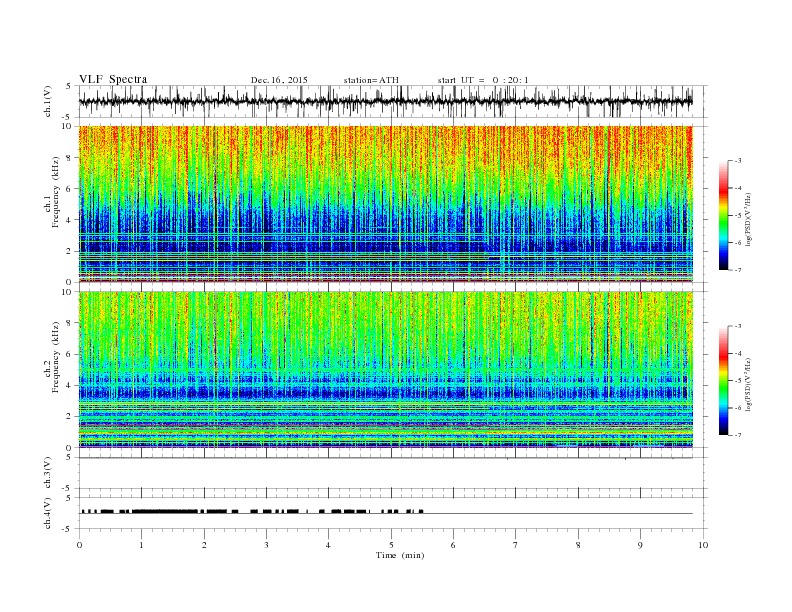Click the ch.2 spectrogram panel
The image size is (792, 612).
(386, 369)
